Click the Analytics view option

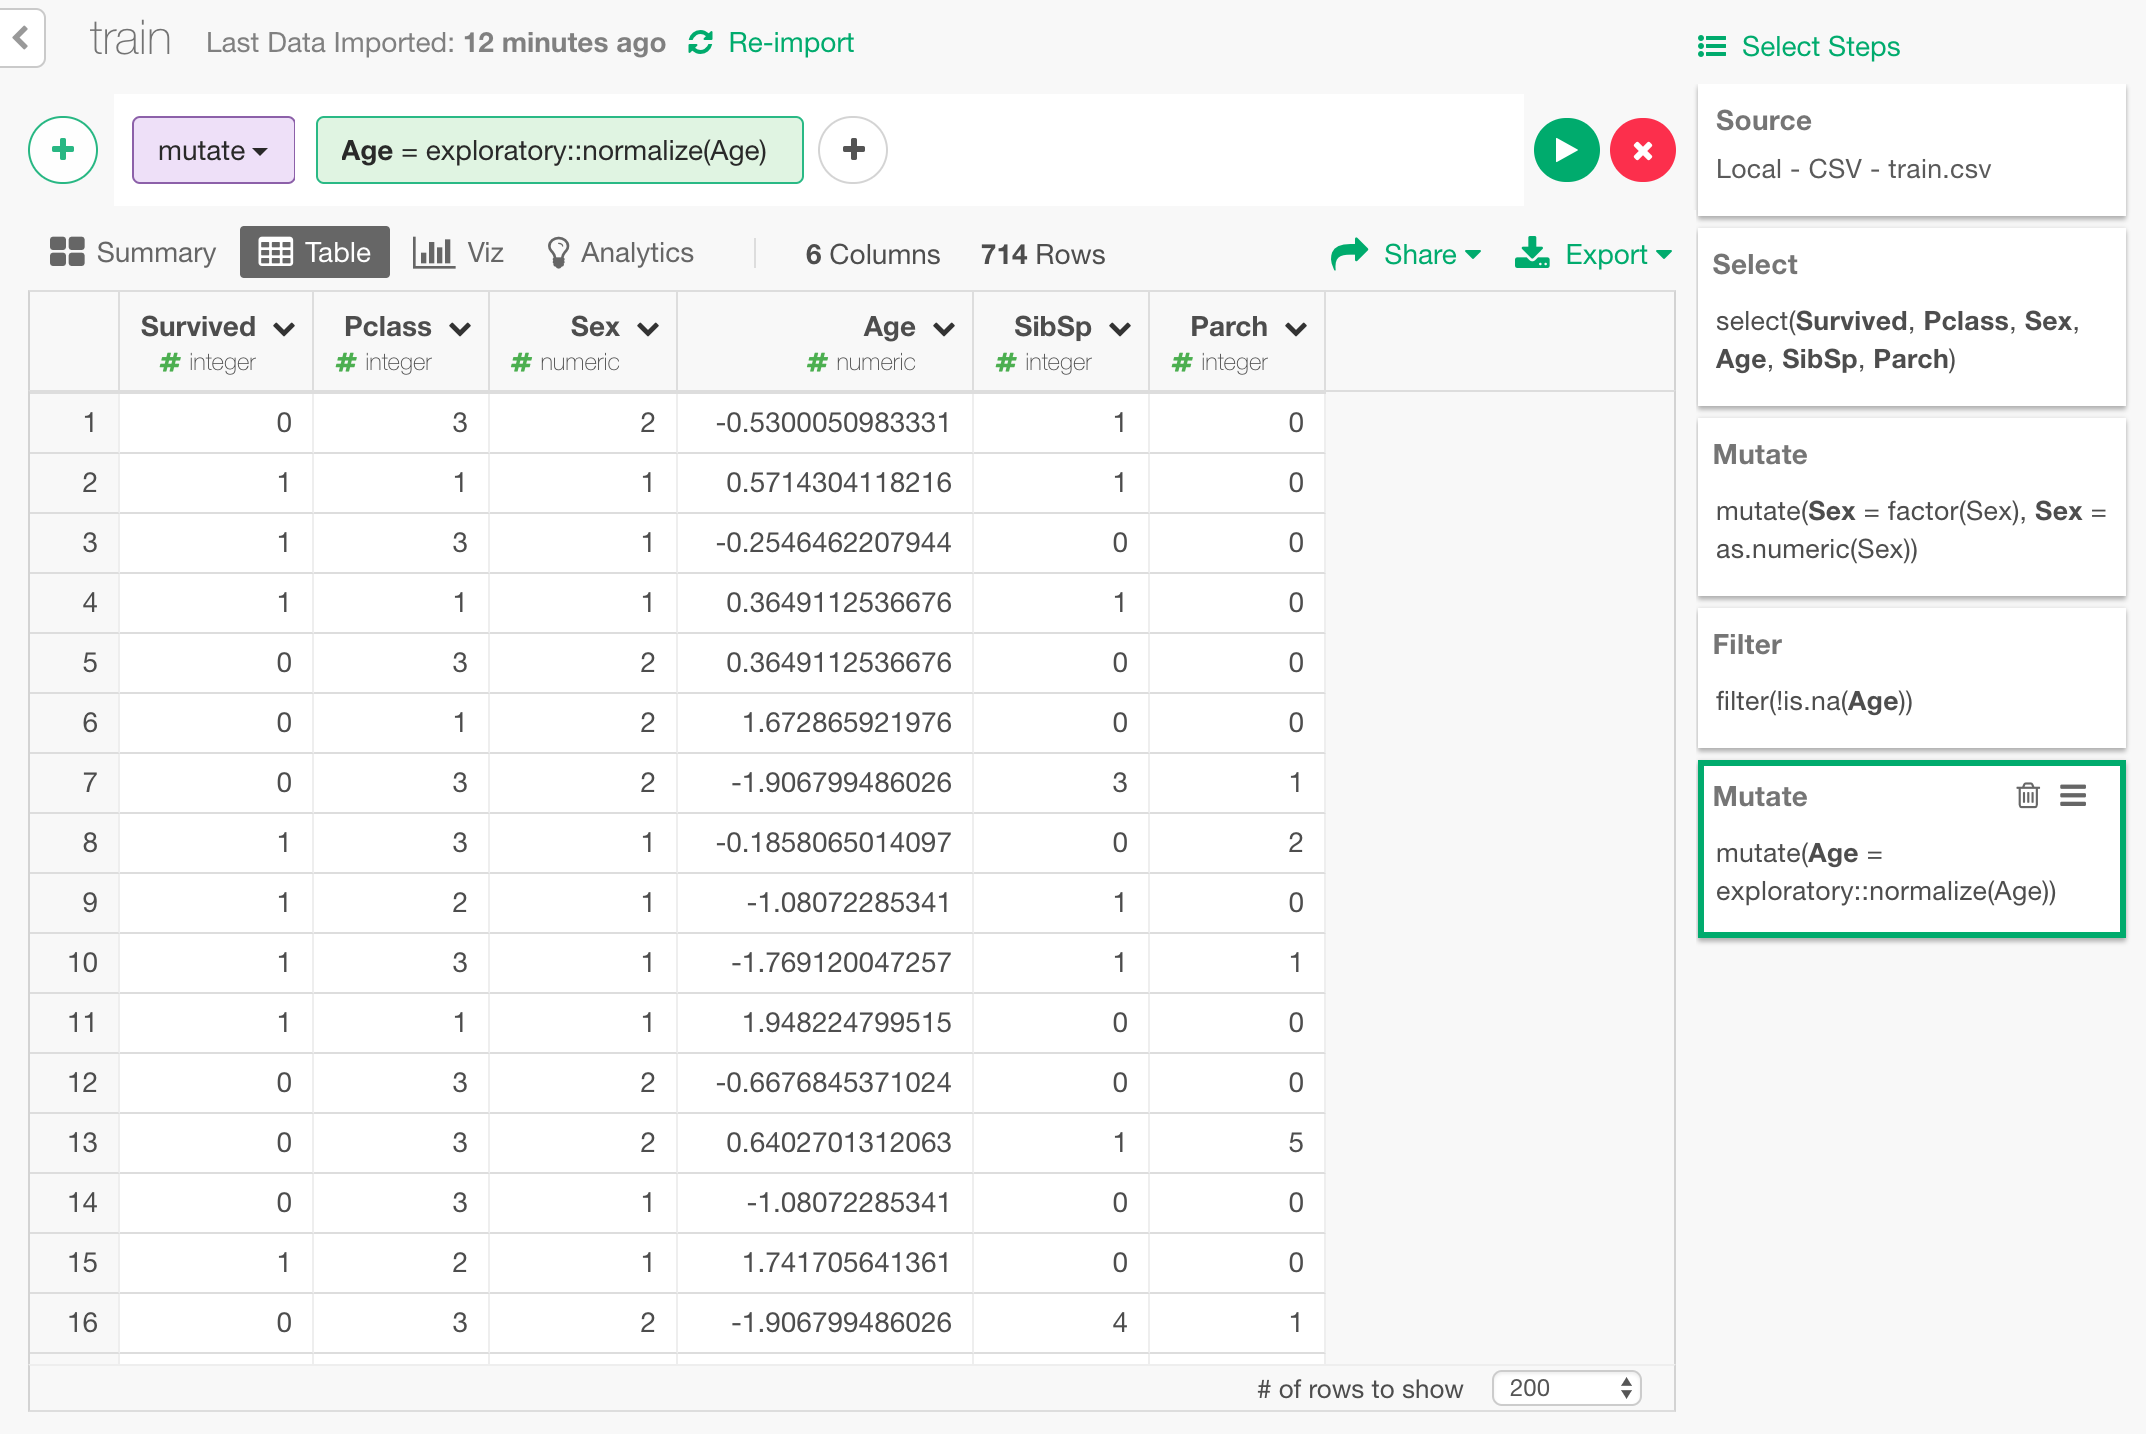pyautogui.click(x=620, y=252)
